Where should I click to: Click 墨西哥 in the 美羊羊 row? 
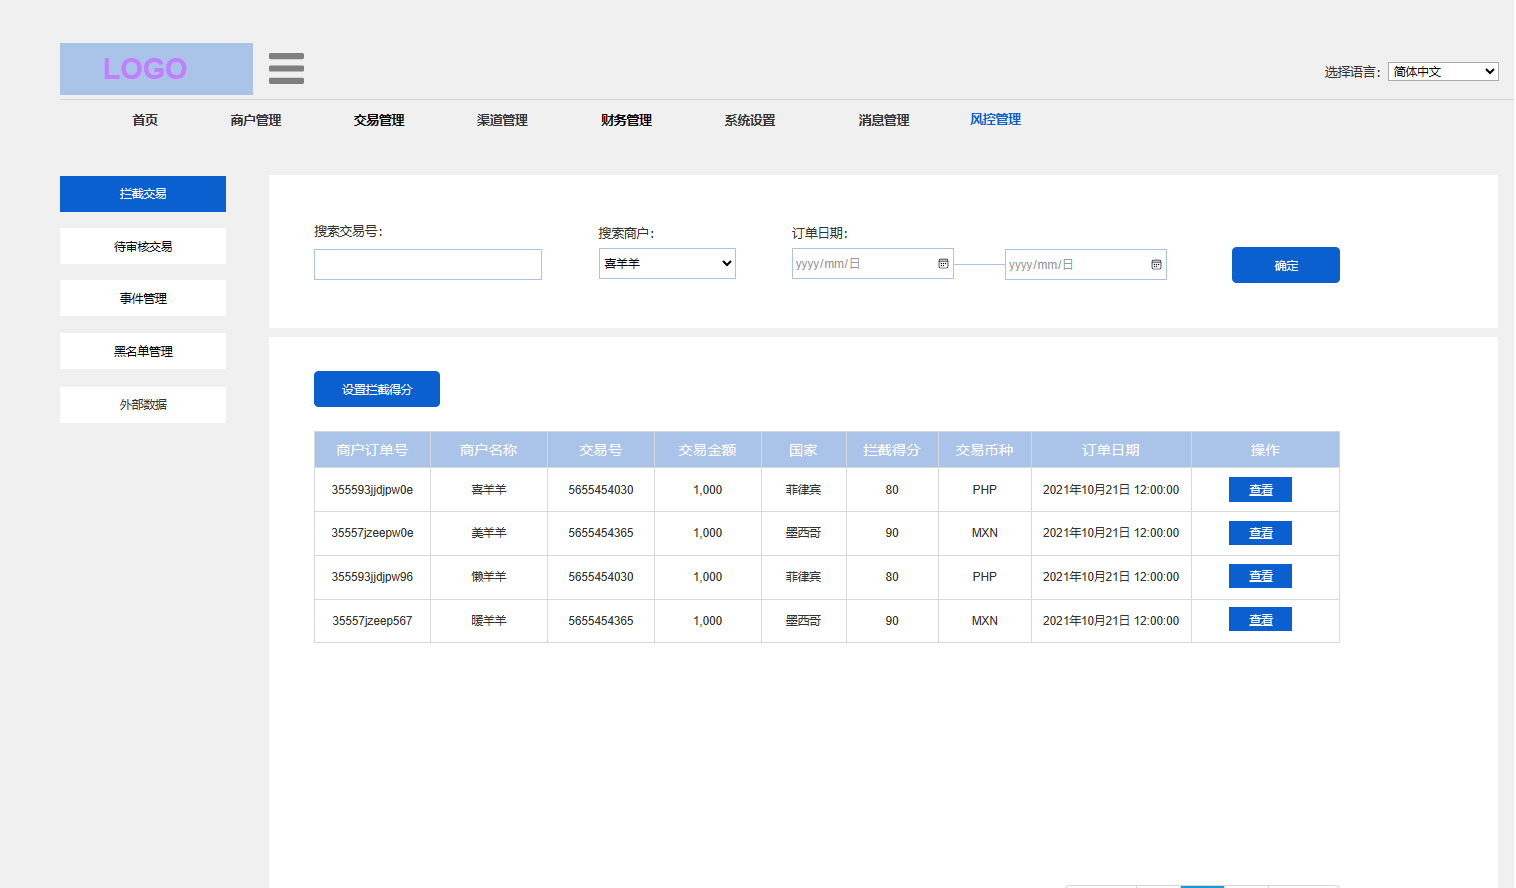pyautogui.click(x=804, y=533)
